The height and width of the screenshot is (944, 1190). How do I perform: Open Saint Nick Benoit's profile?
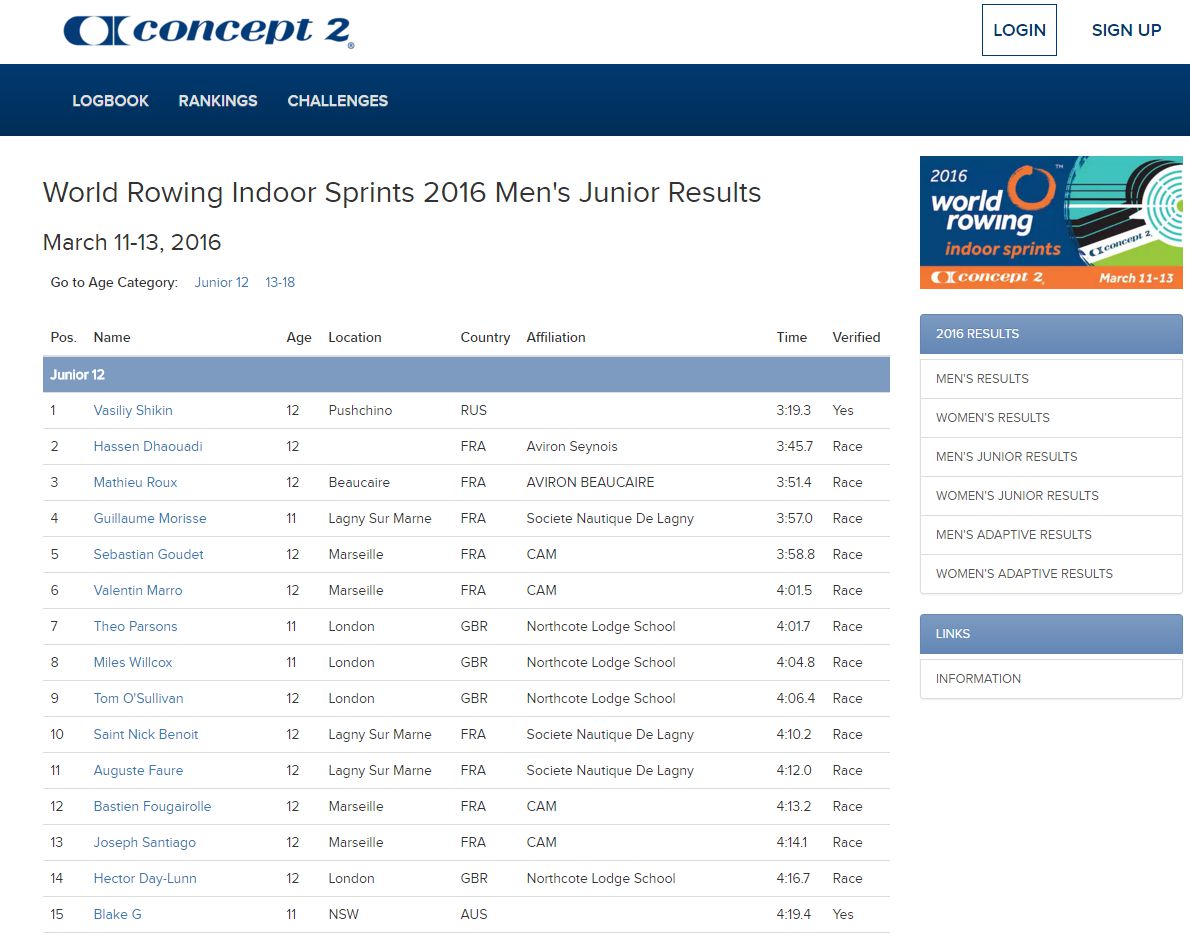click(x=146, y=735)
